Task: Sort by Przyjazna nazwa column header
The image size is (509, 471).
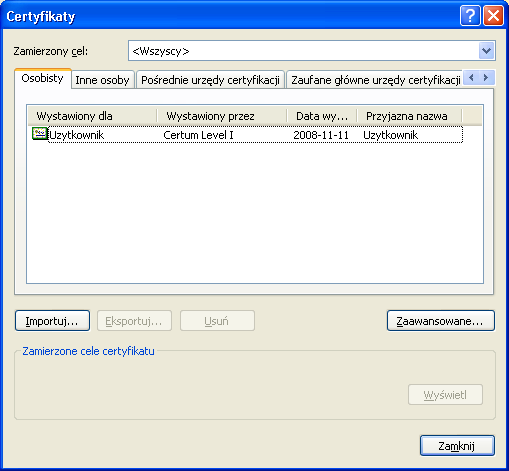Action: coord(409,116)
